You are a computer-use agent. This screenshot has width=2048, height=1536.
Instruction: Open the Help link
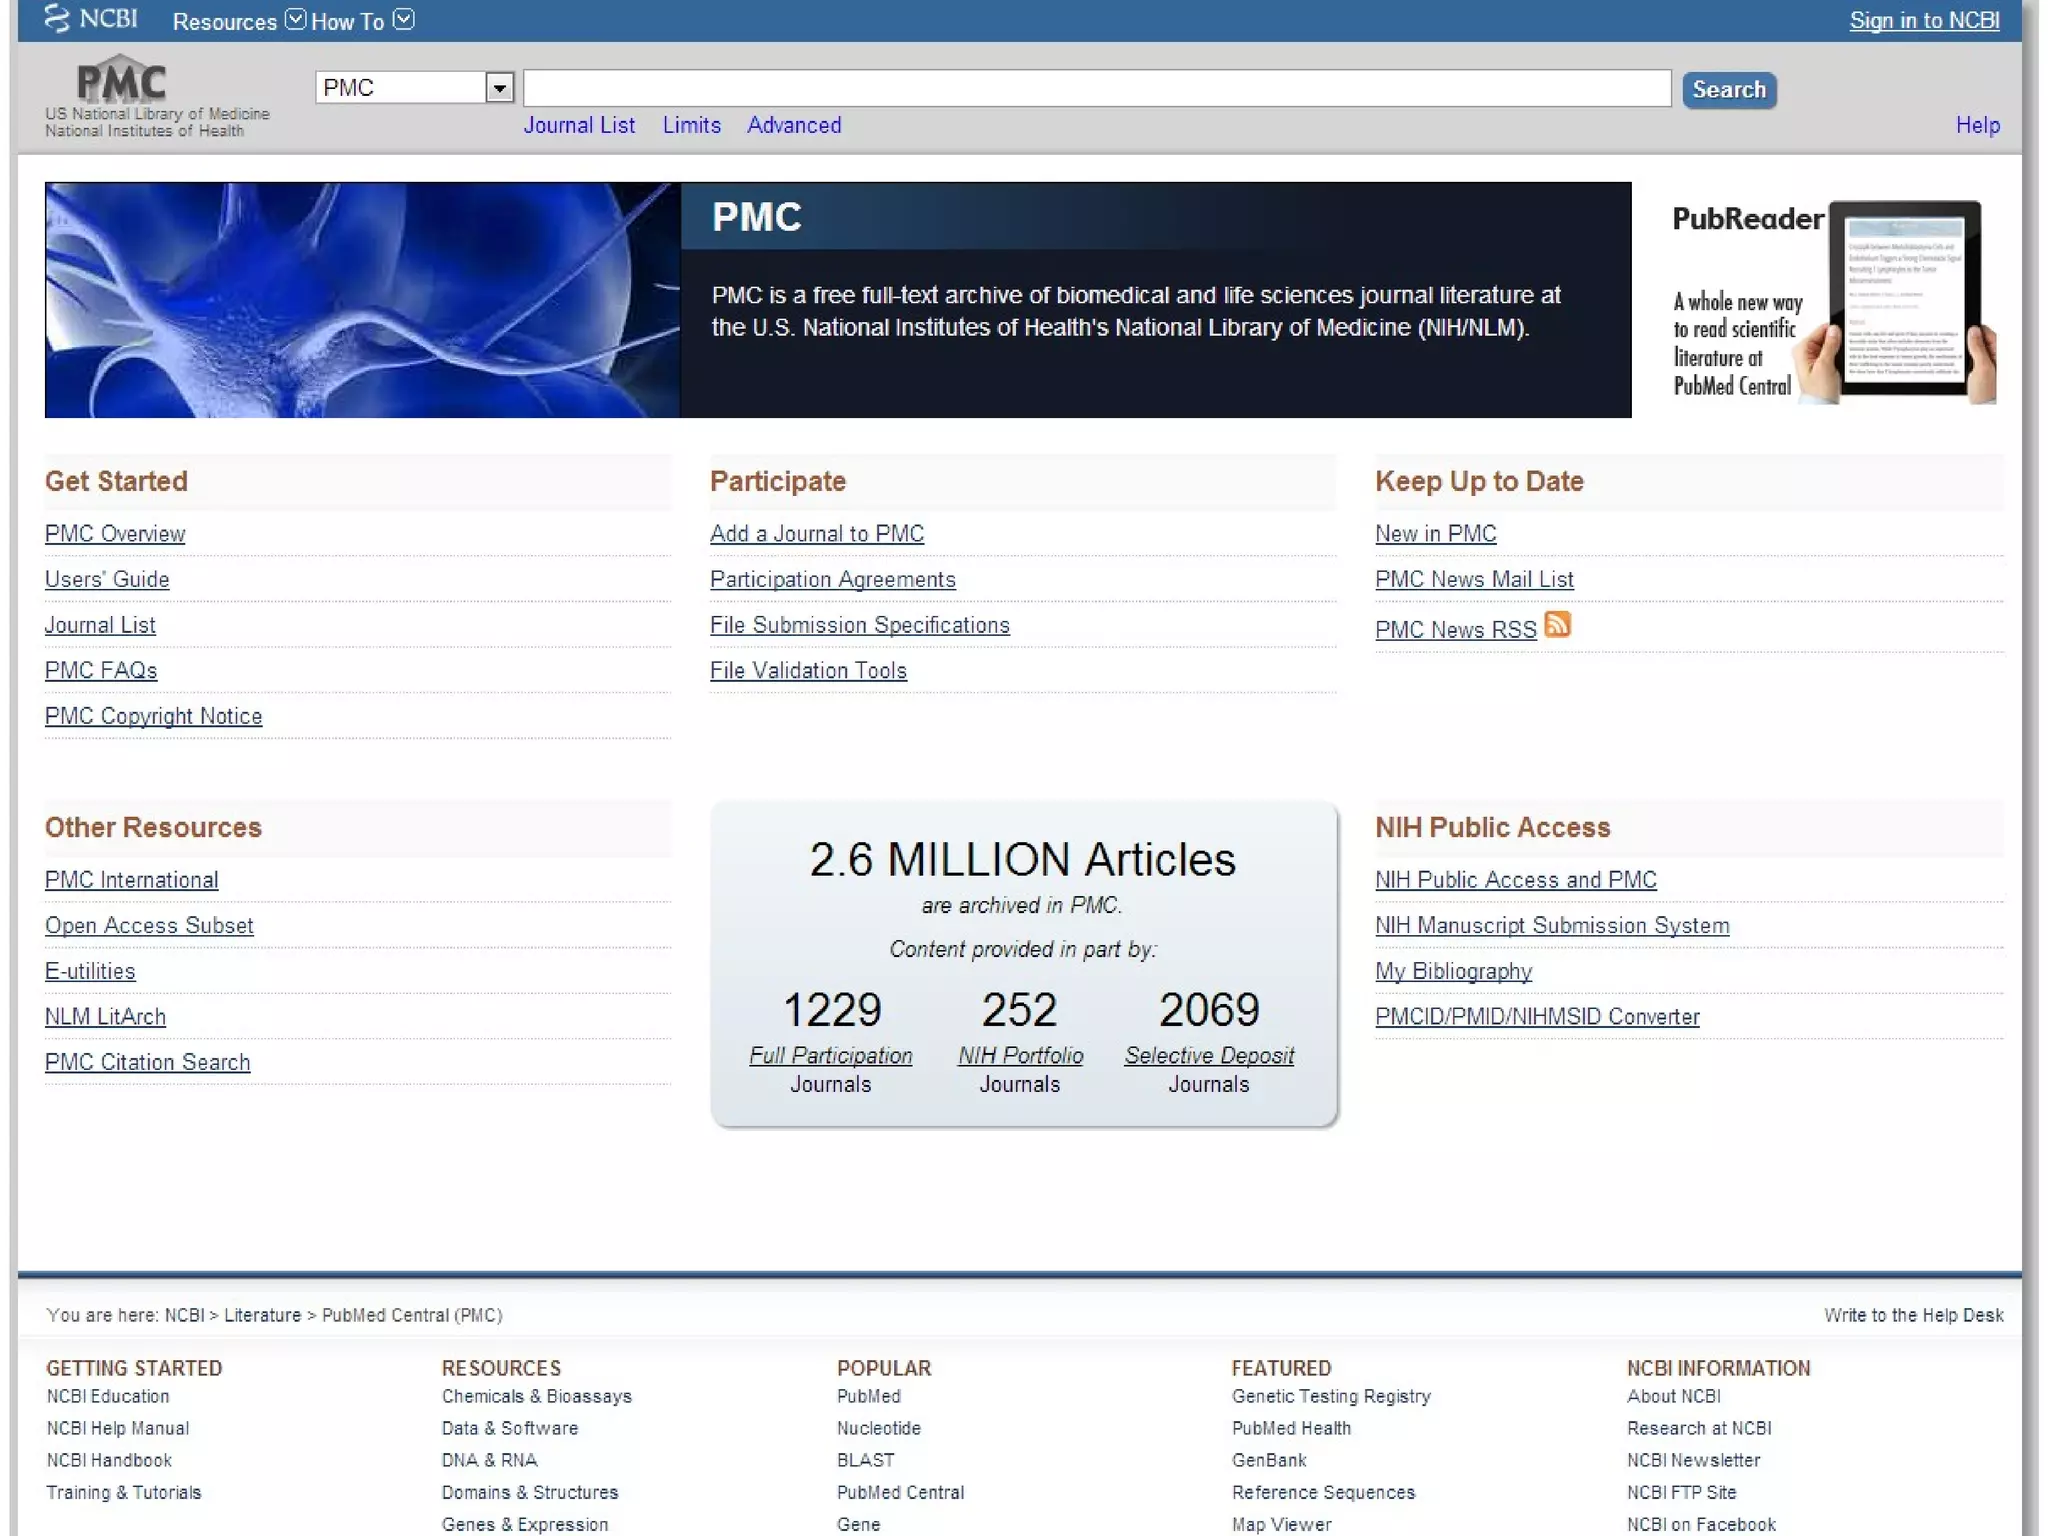pyautogui.click(x=1977, y=126)
